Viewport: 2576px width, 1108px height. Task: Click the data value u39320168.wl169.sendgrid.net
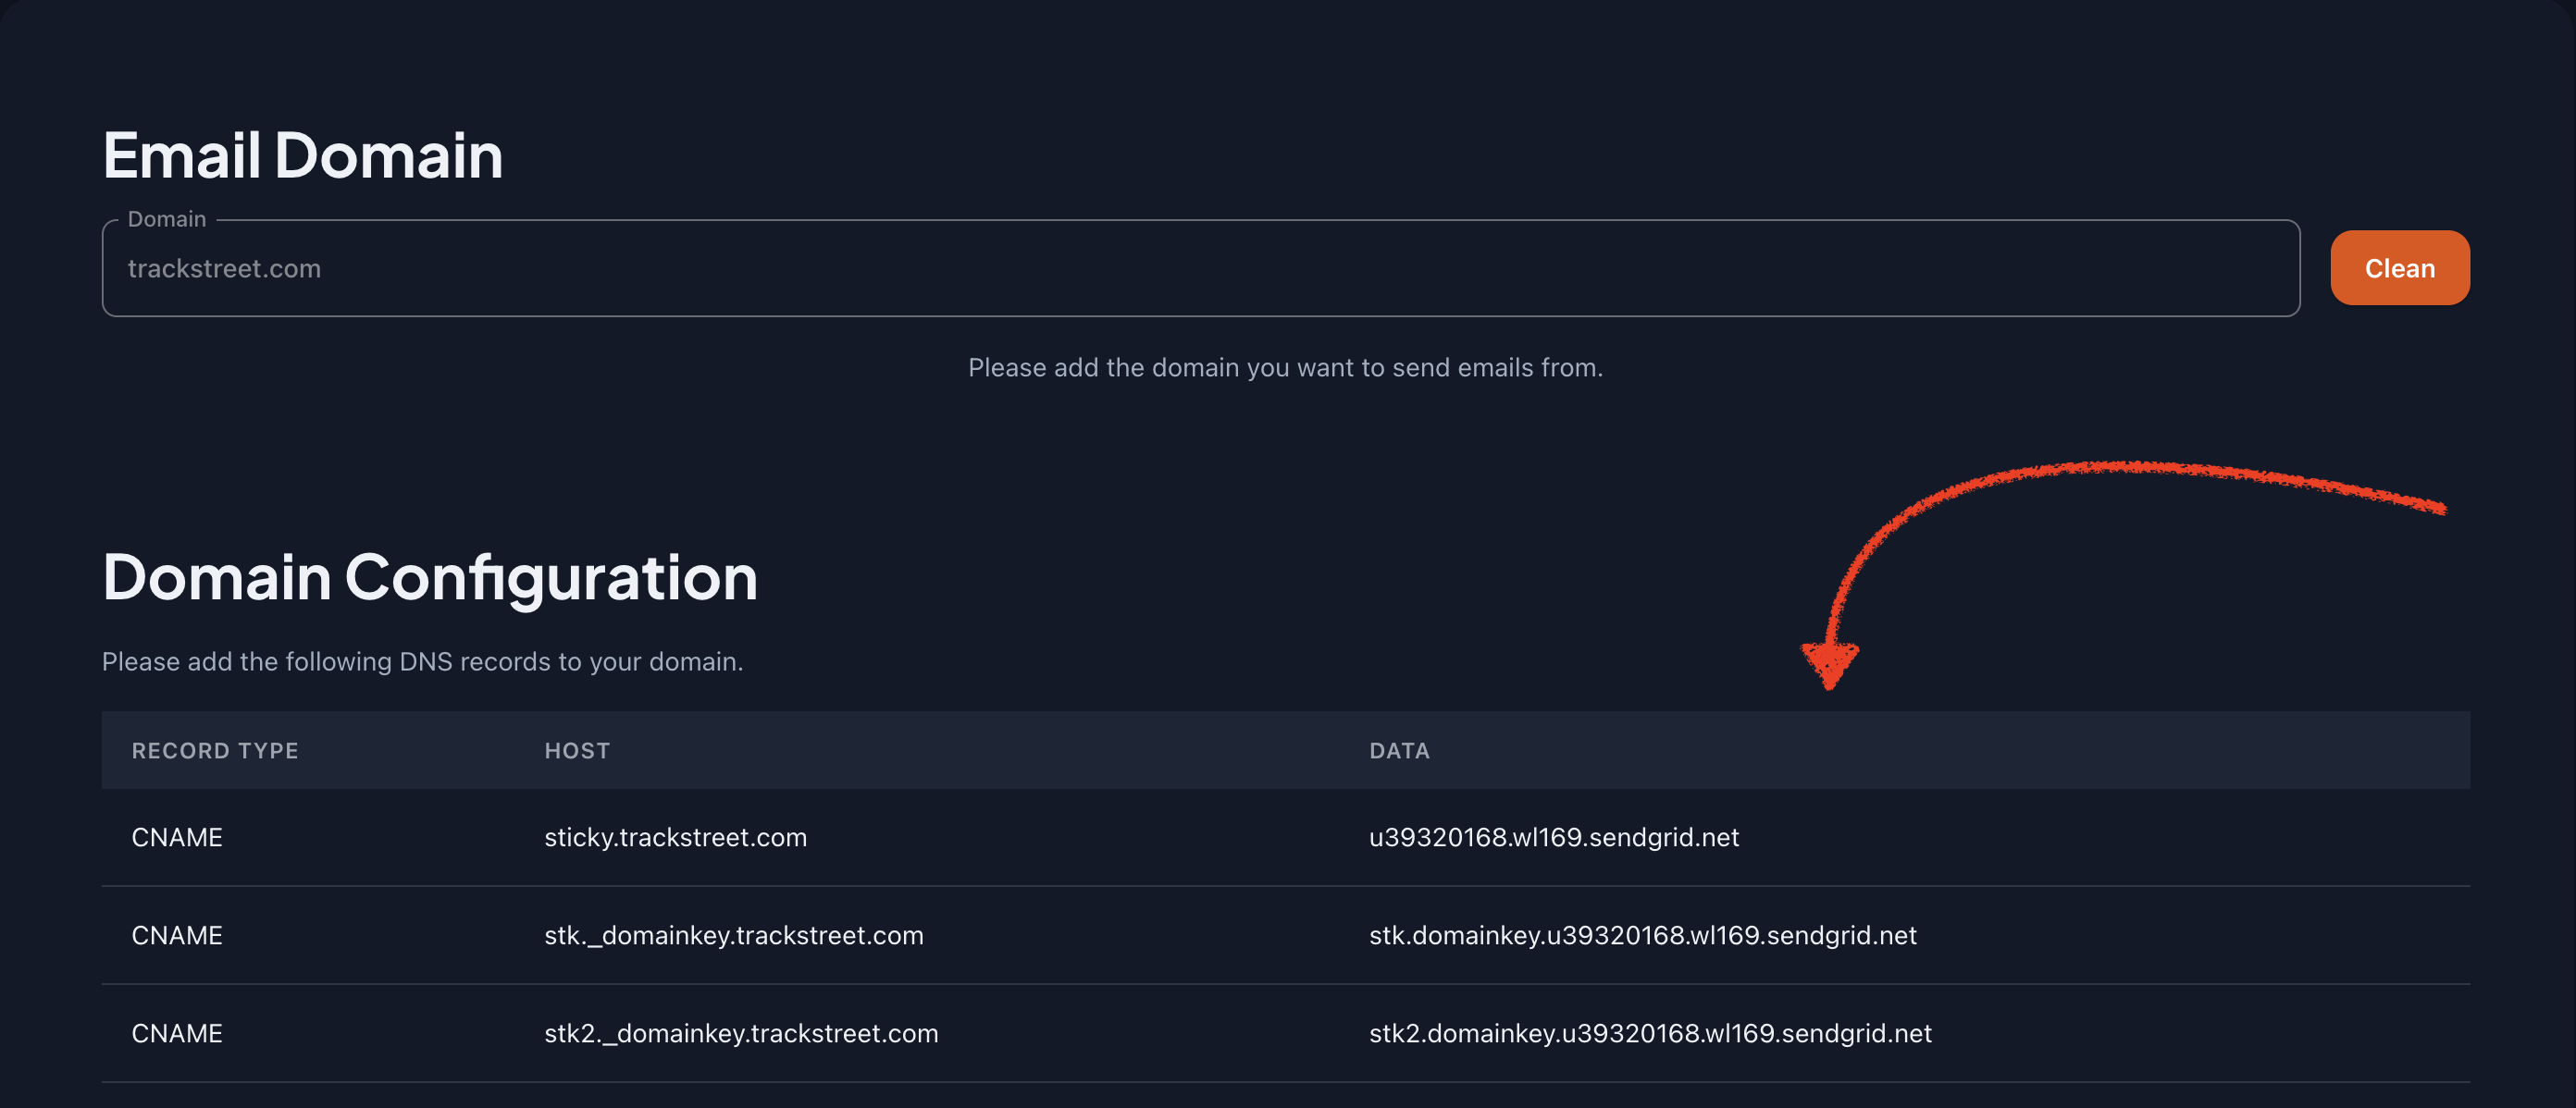(1553, 837)
